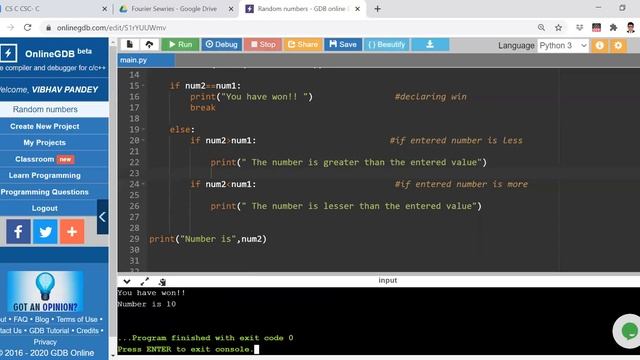Open My Projects

(45, 143)
